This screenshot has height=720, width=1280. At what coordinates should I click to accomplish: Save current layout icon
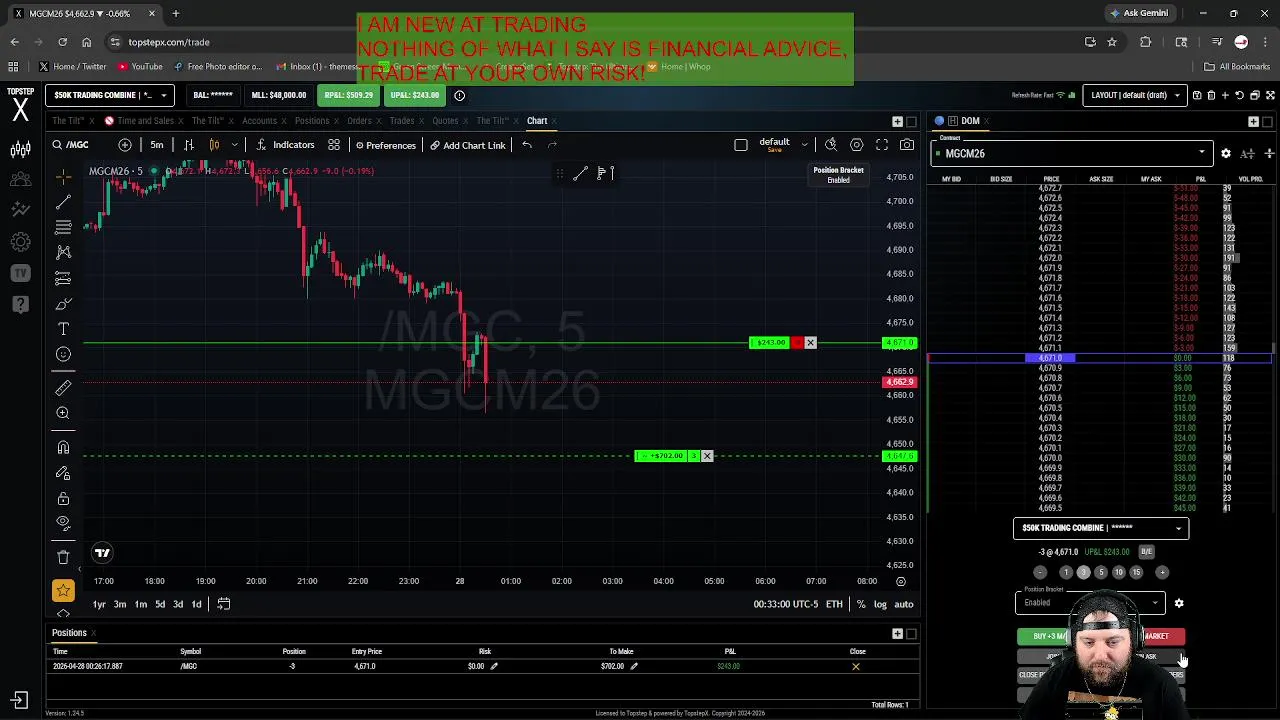pyautogui.click(x=1197, y=95)
